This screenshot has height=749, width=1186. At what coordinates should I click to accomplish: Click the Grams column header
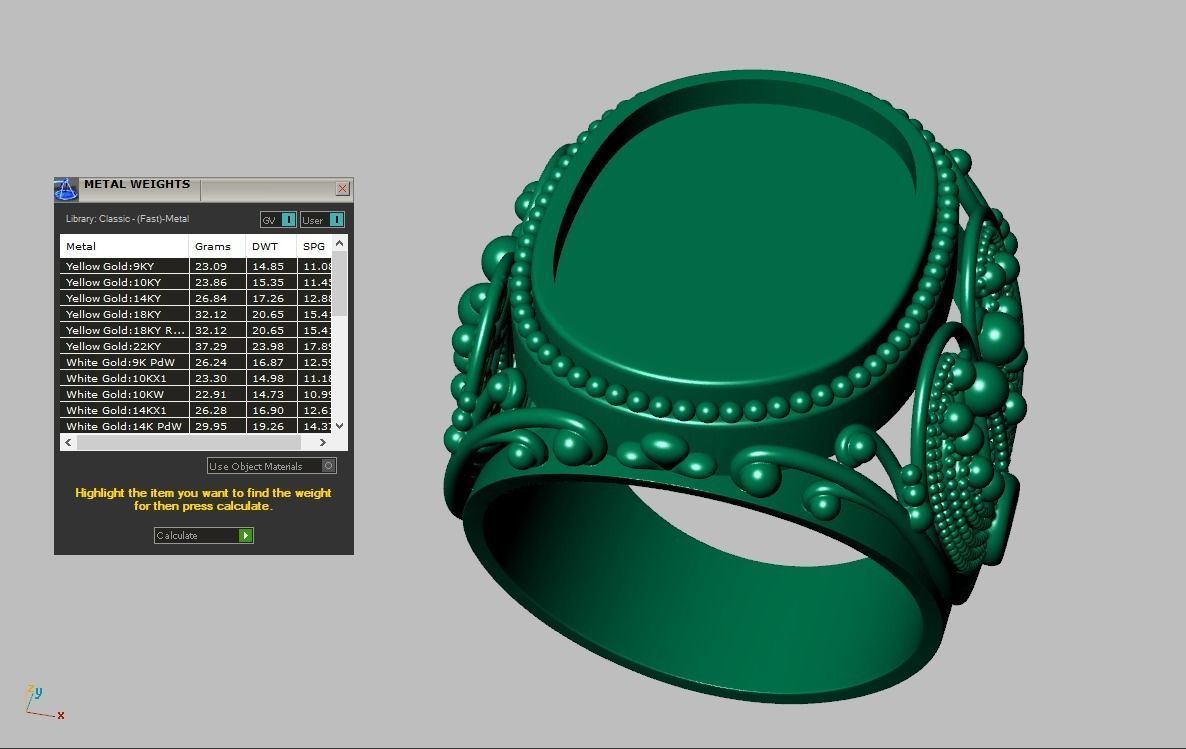point(217,246)
